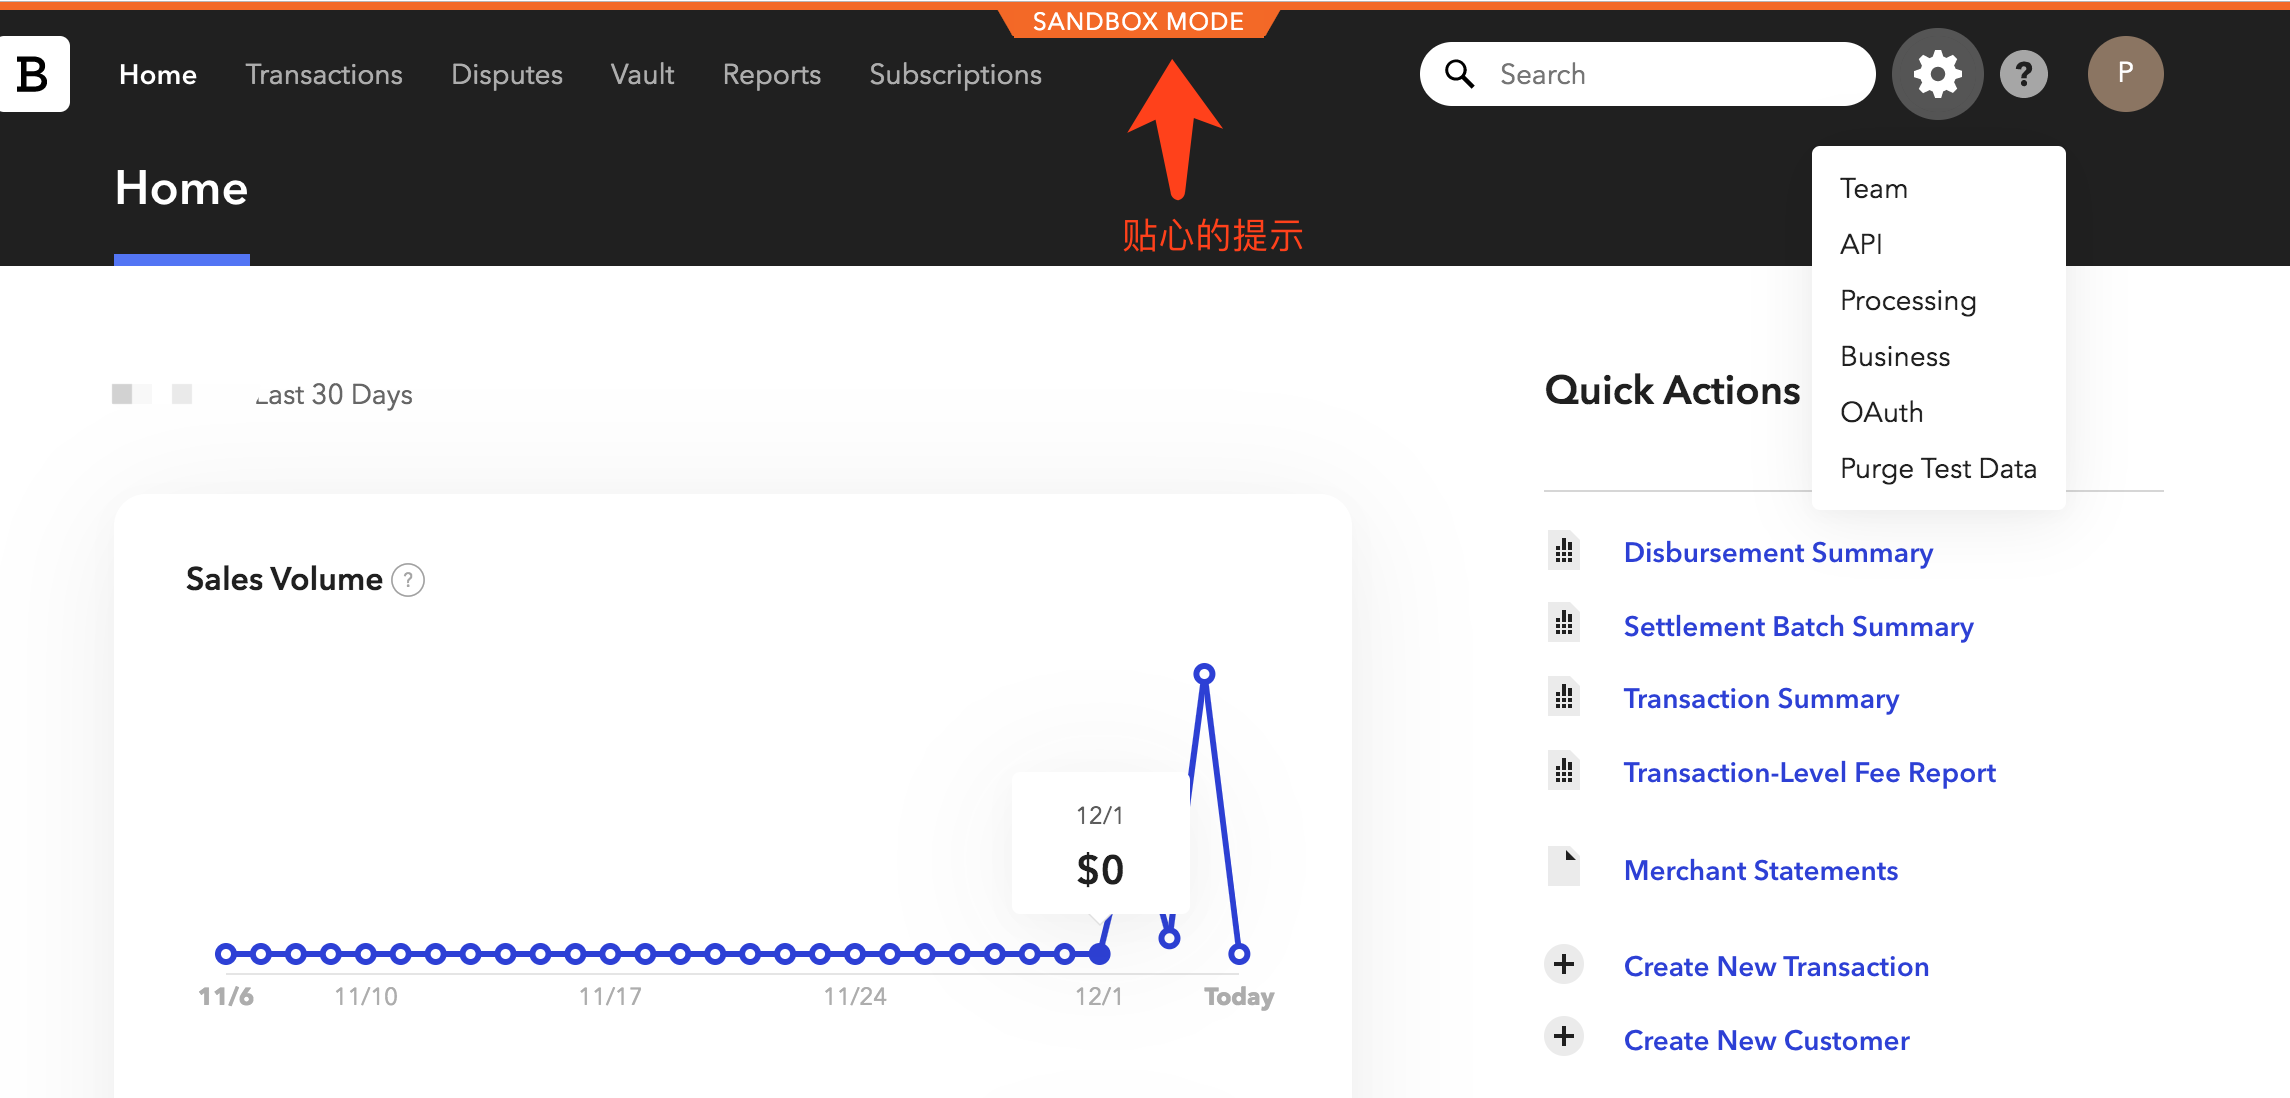Switch to the Transactions tab

tap(324, 73)
